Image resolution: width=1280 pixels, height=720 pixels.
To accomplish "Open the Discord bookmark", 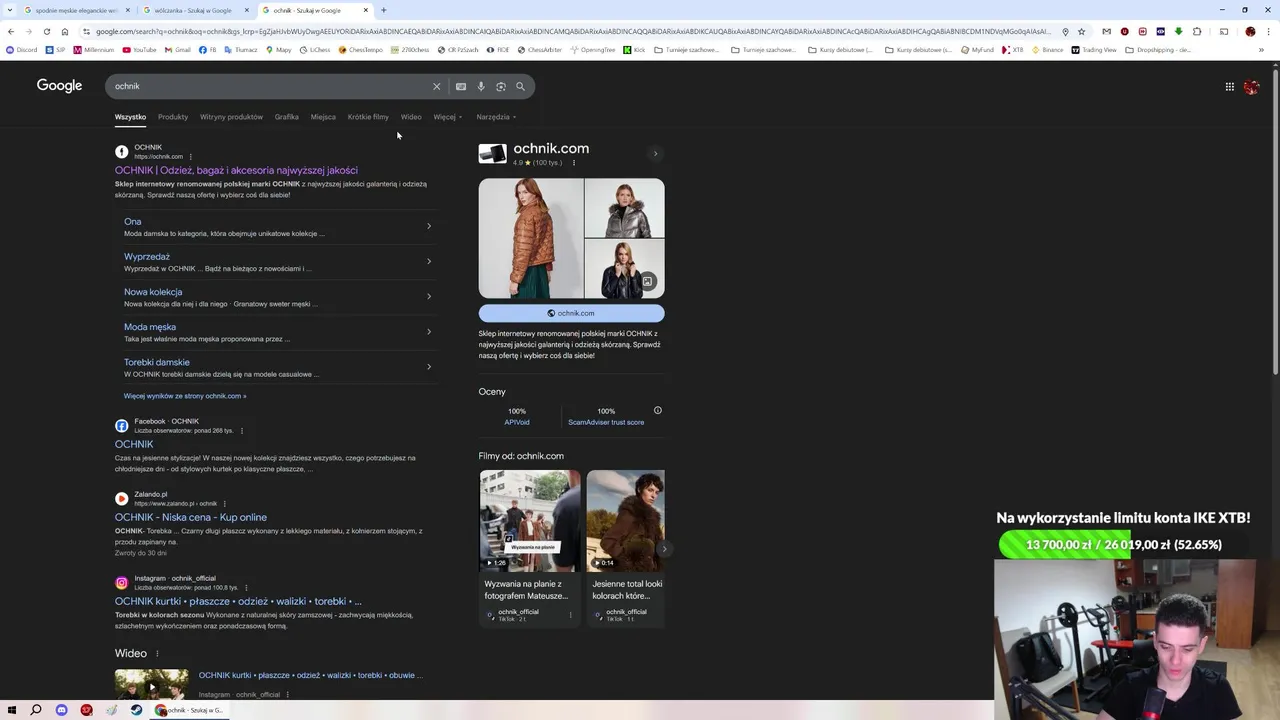I will [21, 49].
